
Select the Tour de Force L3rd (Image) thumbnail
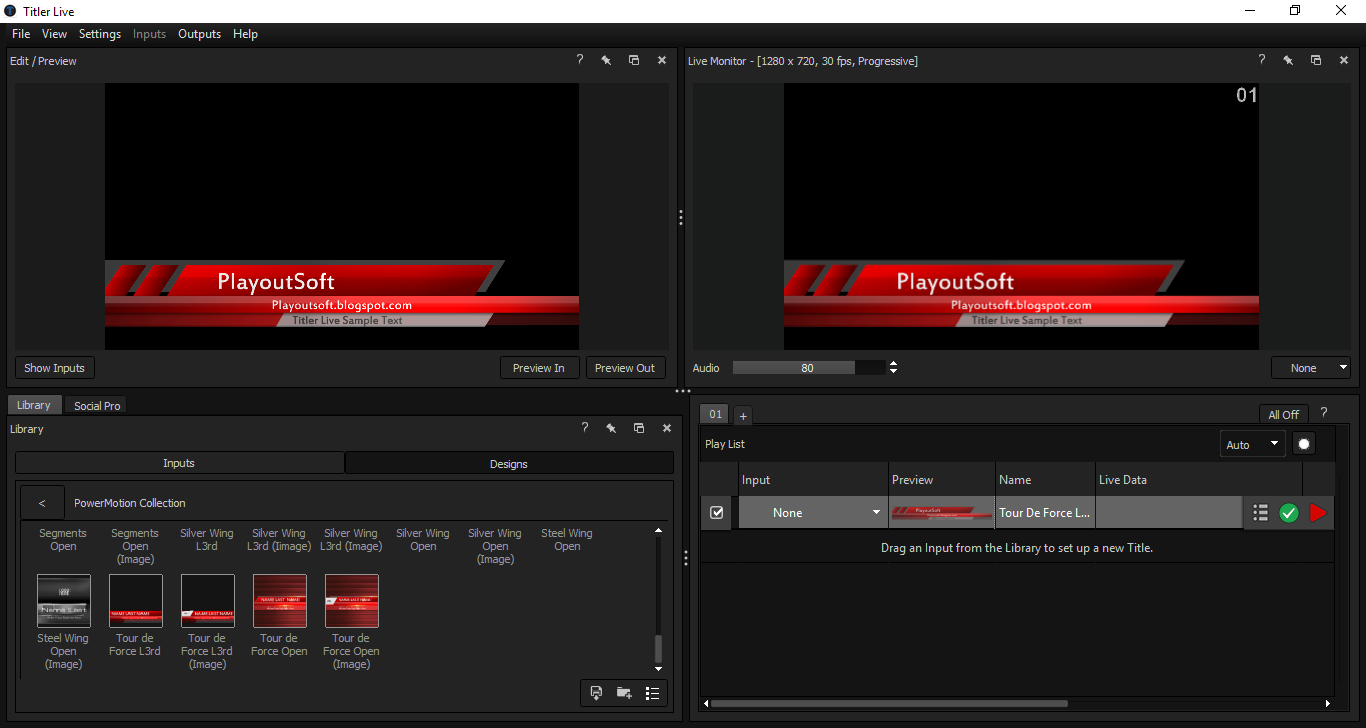point(208,601)
